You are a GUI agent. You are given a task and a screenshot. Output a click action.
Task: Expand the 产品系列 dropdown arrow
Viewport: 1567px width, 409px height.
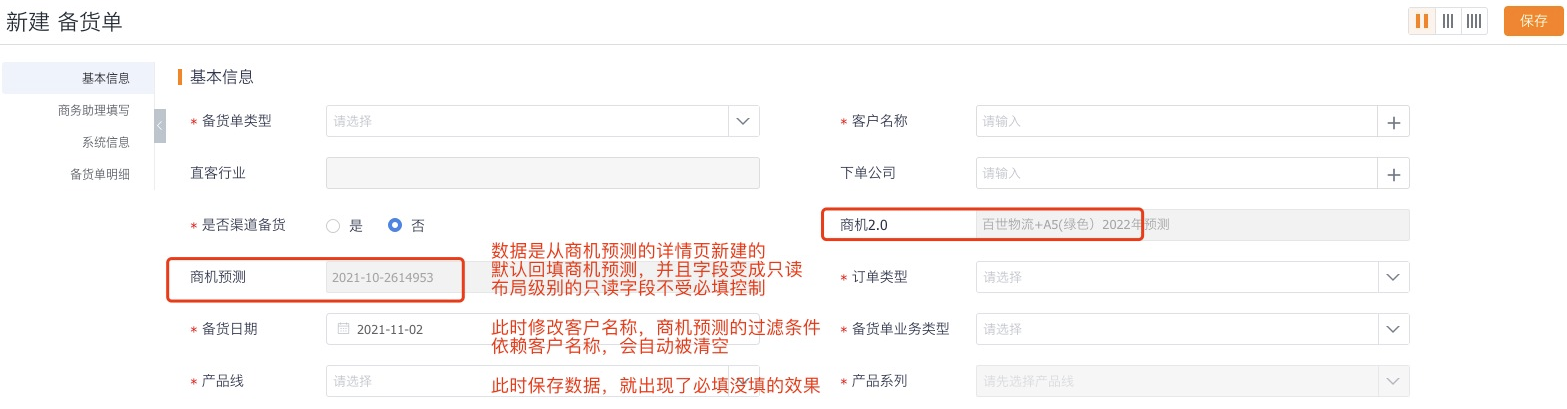pos(1393,381)
